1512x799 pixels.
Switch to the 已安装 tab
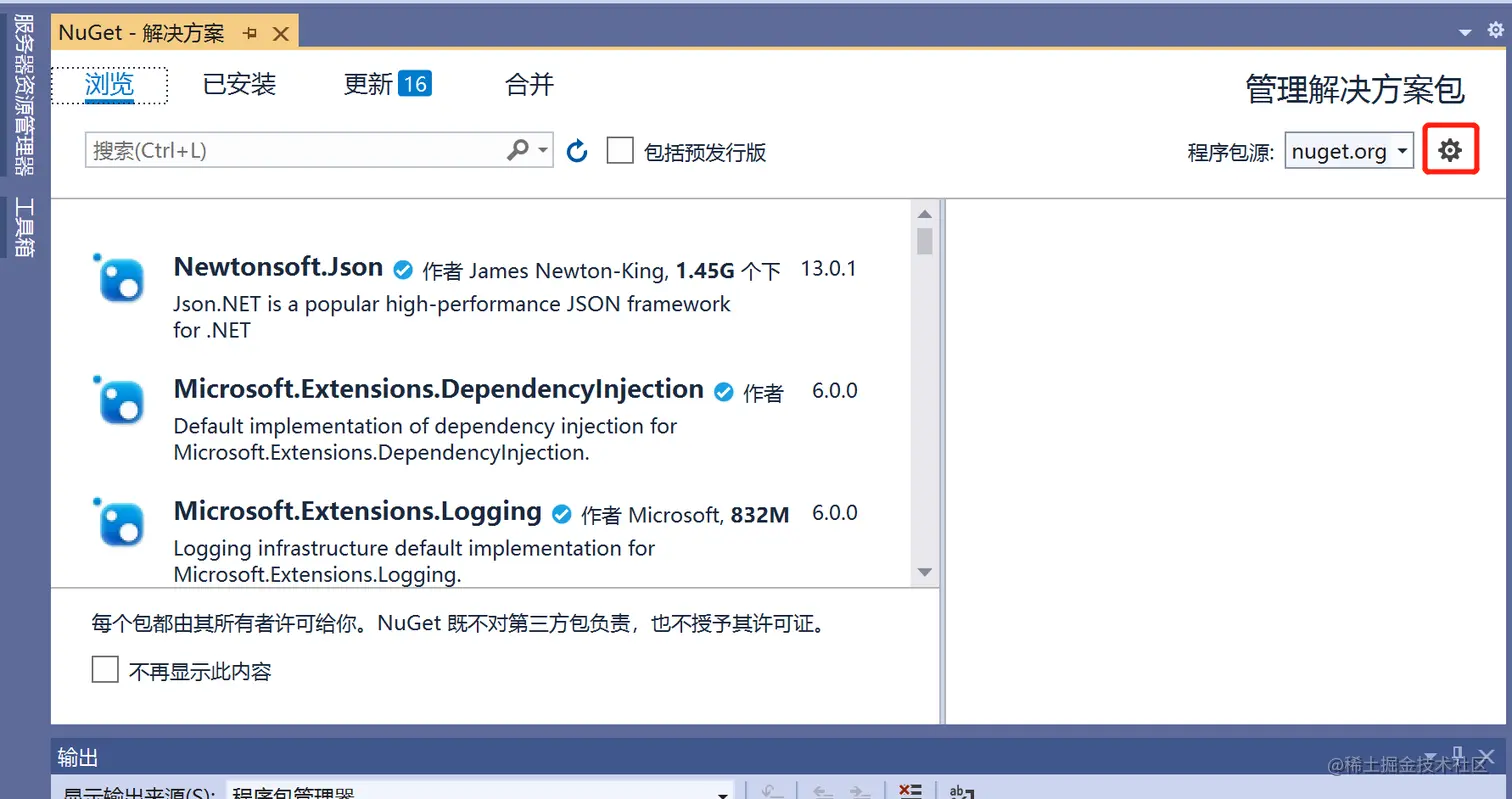tap(239, 85)
